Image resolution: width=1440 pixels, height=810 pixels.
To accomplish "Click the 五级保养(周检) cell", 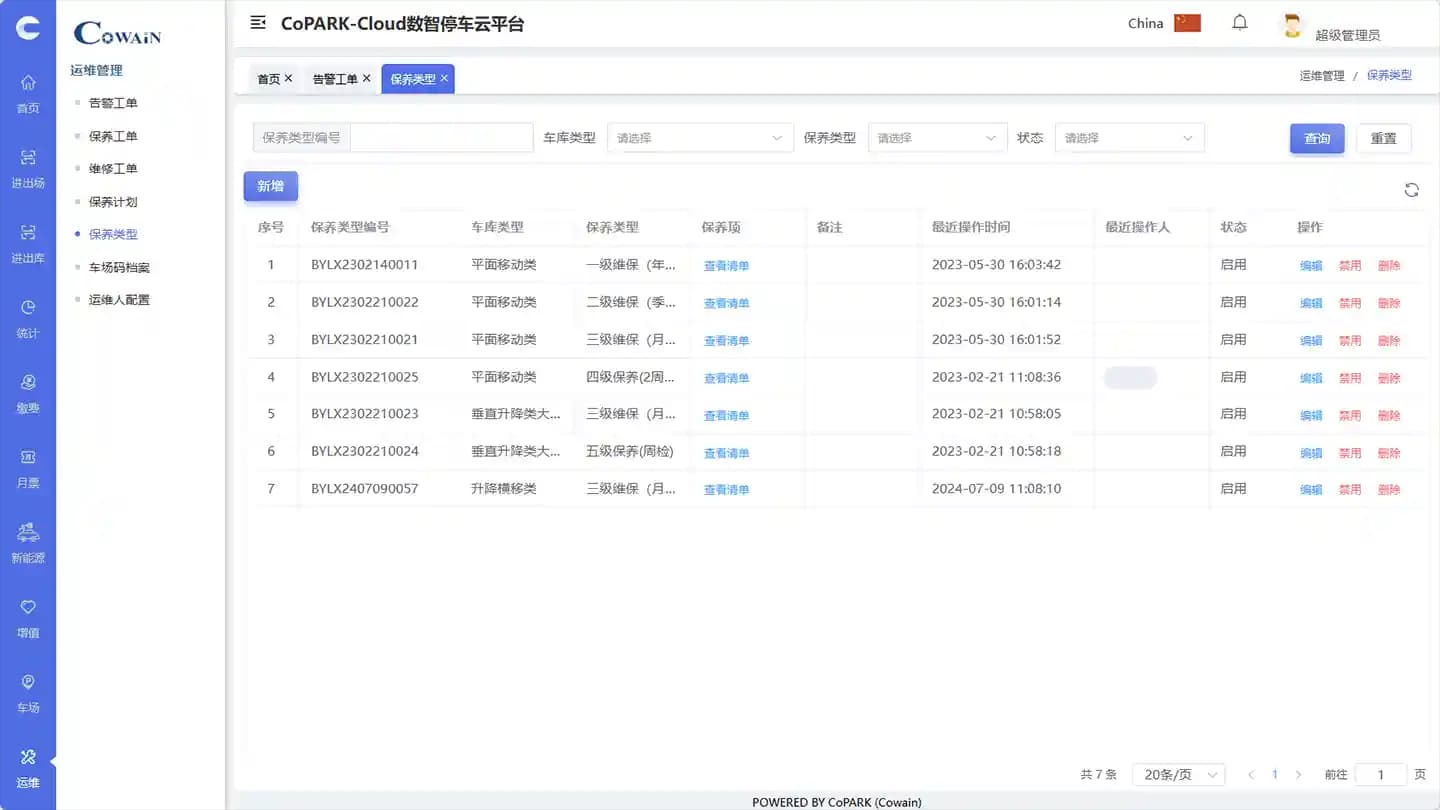I will [630, 451].
